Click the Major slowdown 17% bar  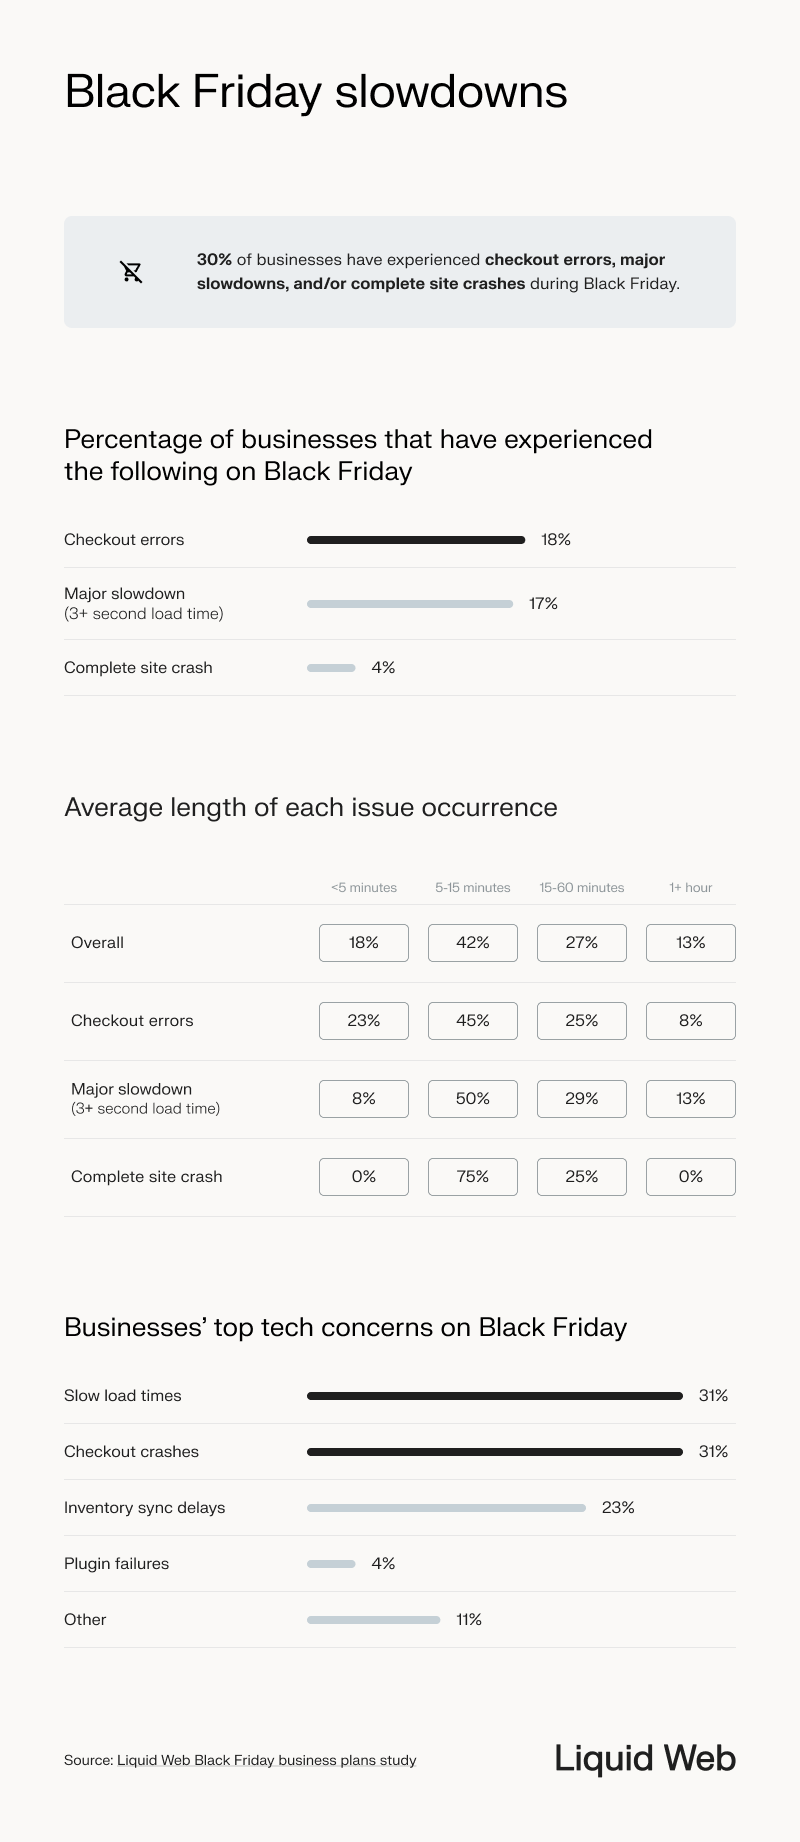(409, 604)
